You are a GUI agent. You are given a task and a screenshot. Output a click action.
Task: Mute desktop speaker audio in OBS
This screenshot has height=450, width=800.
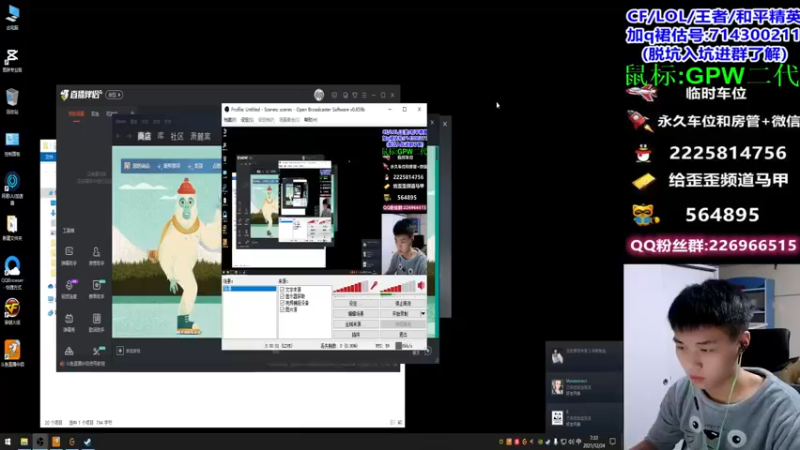click(x=421, y=286)
